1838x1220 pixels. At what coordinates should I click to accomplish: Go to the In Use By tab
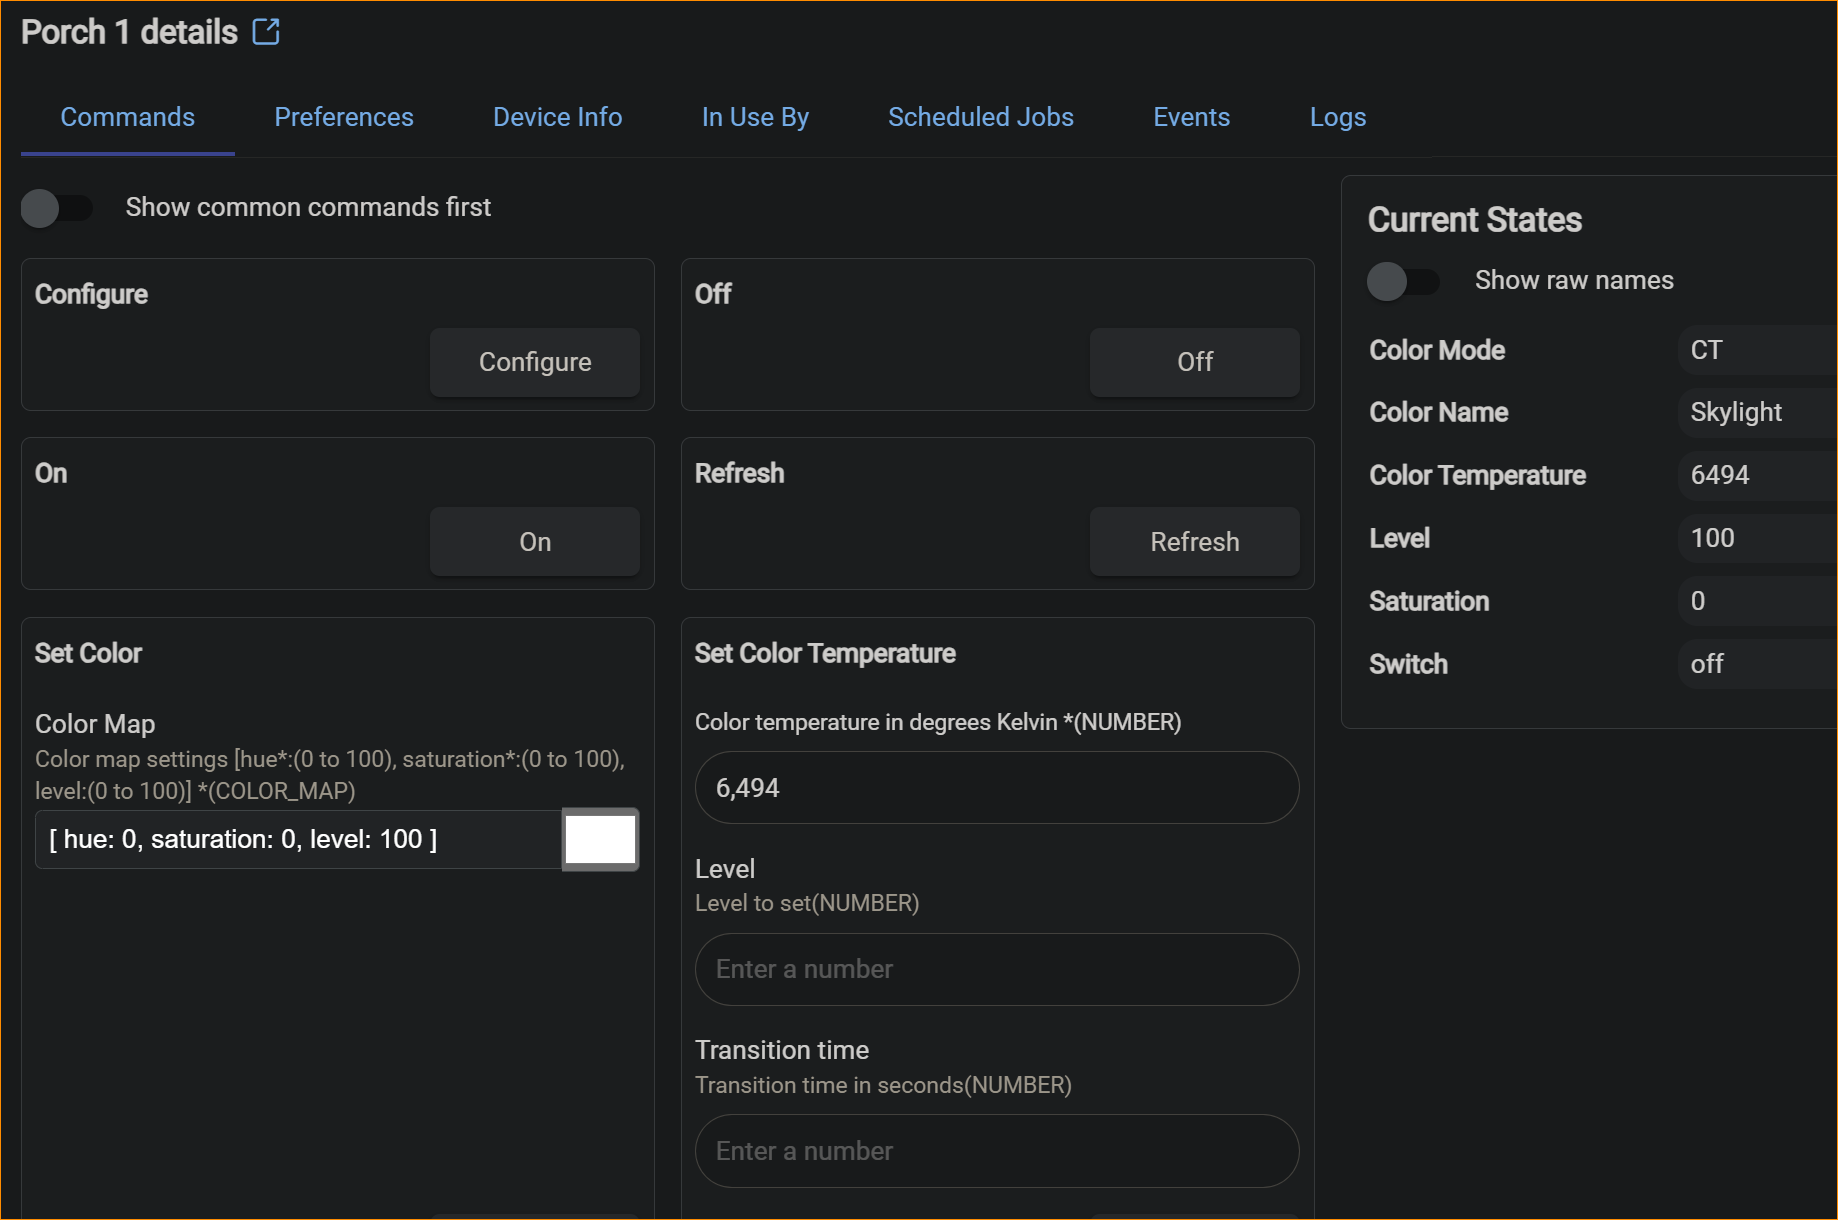[754, 117]
